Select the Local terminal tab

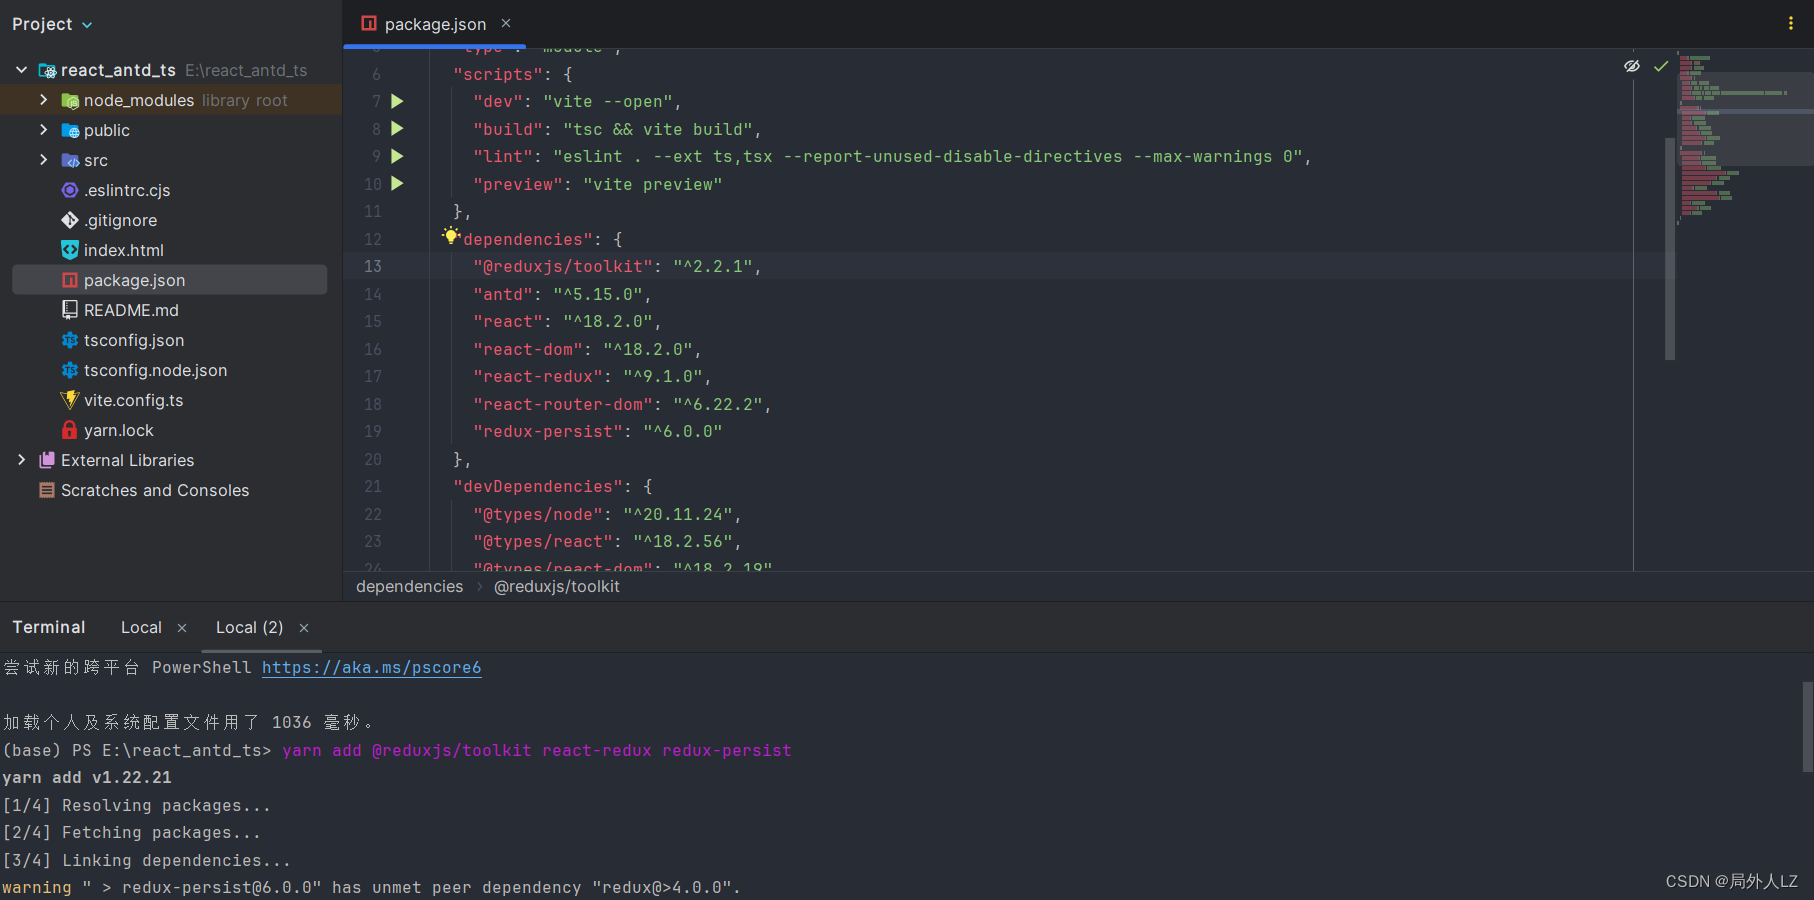pos(141,627)
